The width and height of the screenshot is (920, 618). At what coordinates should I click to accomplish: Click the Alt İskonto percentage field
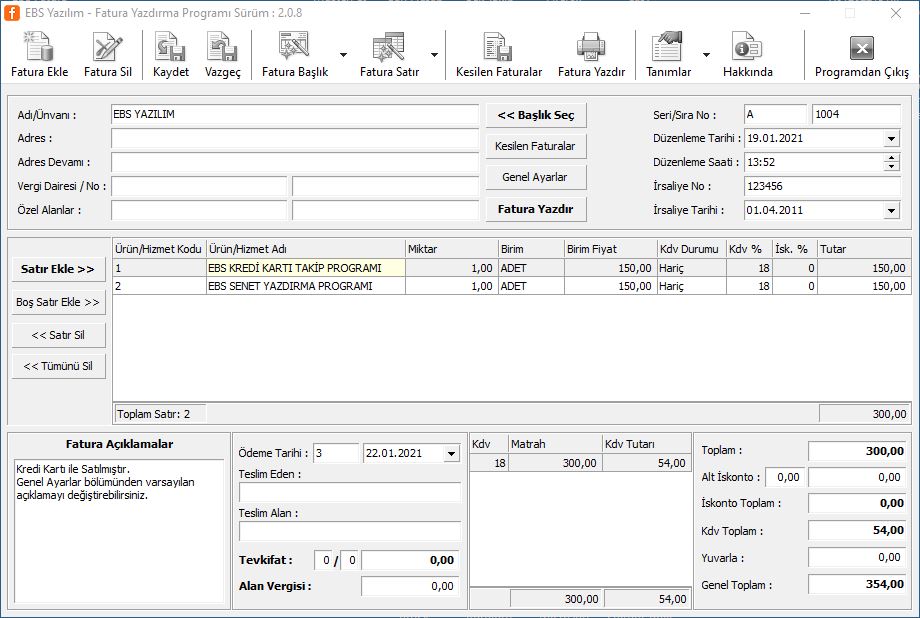[x=784, y=477]
